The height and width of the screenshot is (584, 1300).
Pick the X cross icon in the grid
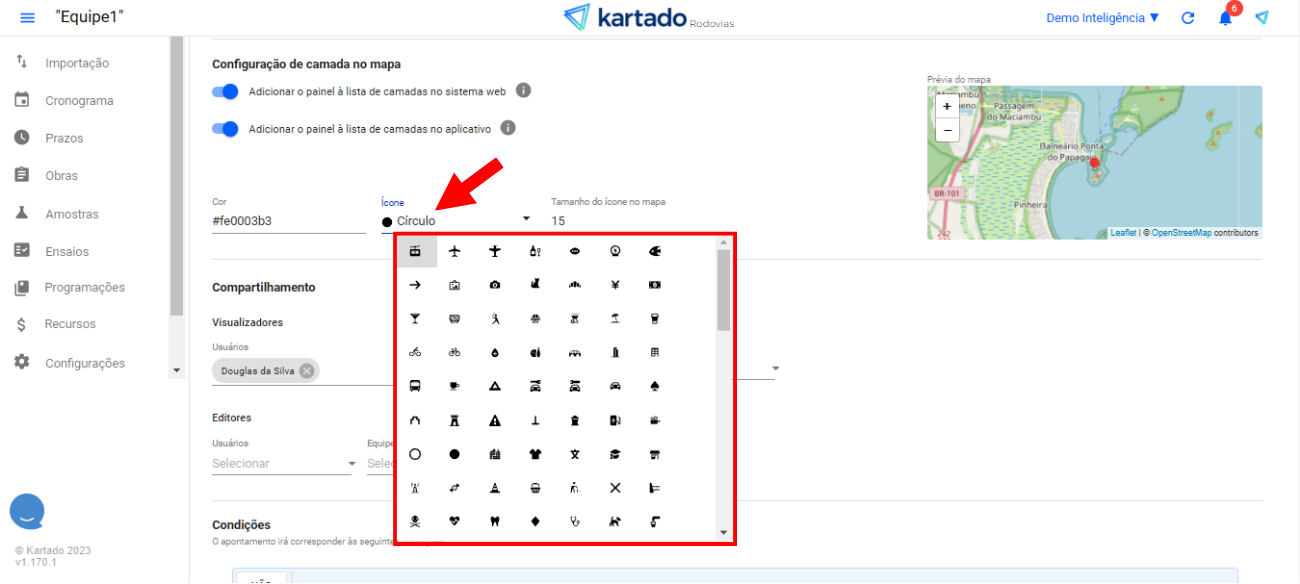615,488
